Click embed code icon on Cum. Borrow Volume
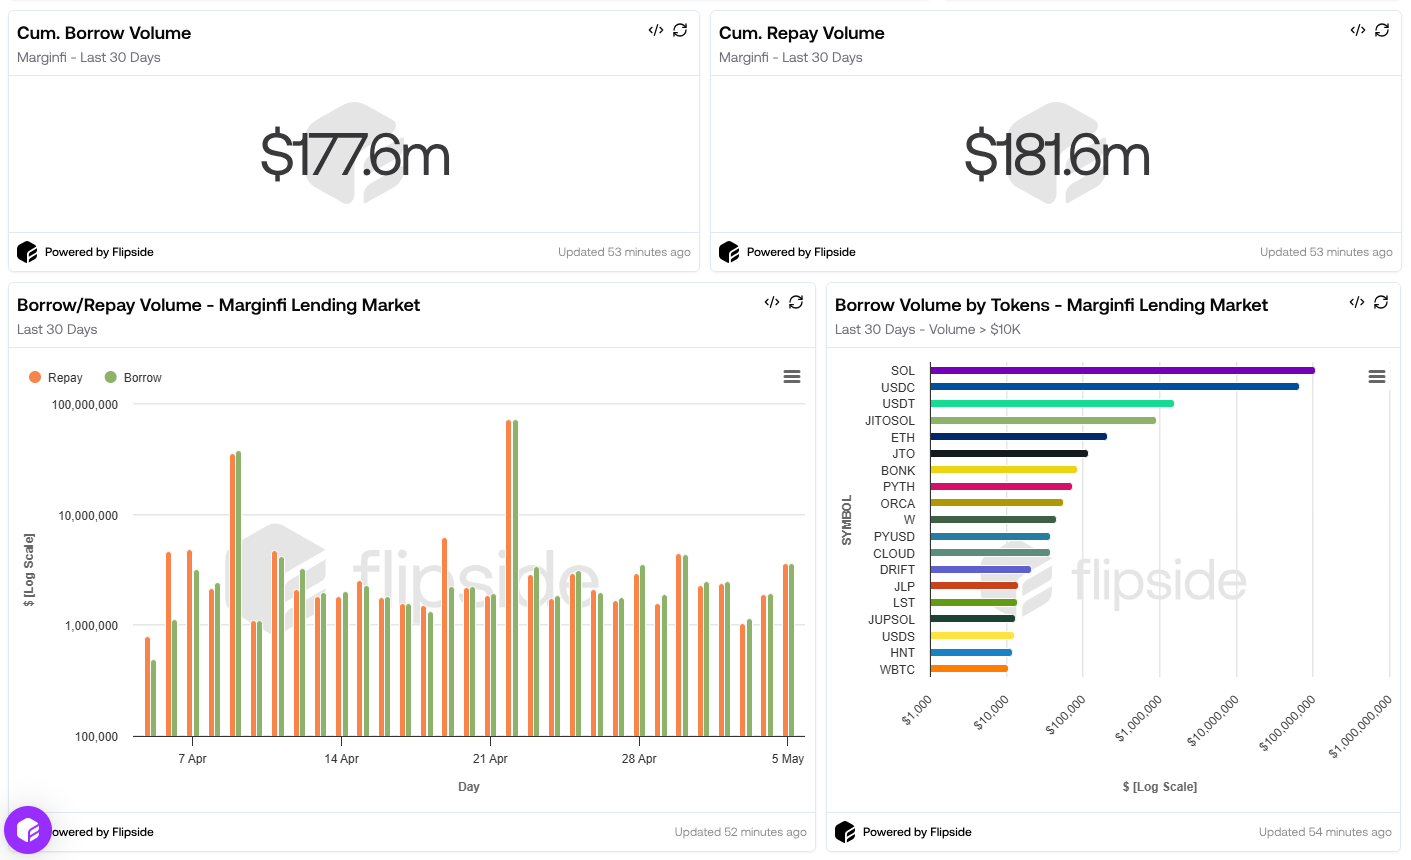1411x860 pixels. click(x=656, y=30)
